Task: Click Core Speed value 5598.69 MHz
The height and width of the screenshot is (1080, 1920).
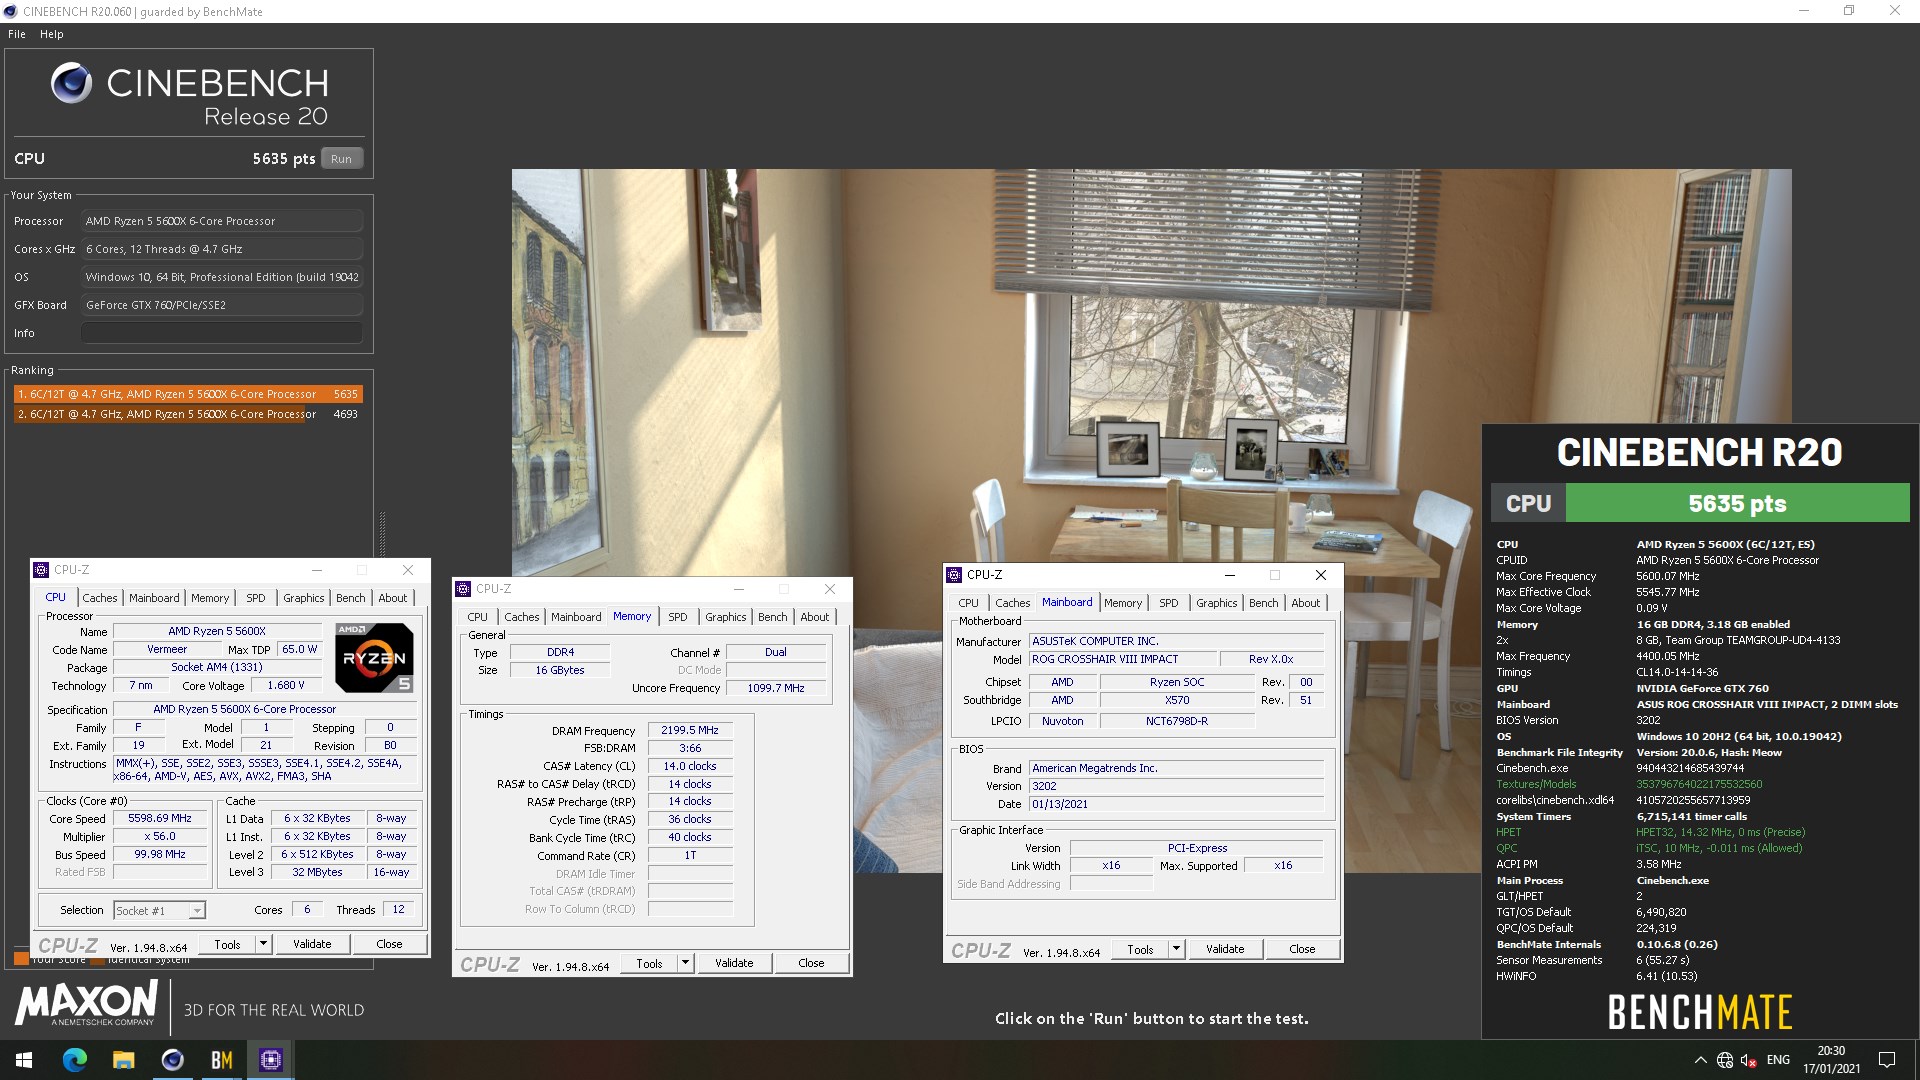Action: tap(160, 818)
